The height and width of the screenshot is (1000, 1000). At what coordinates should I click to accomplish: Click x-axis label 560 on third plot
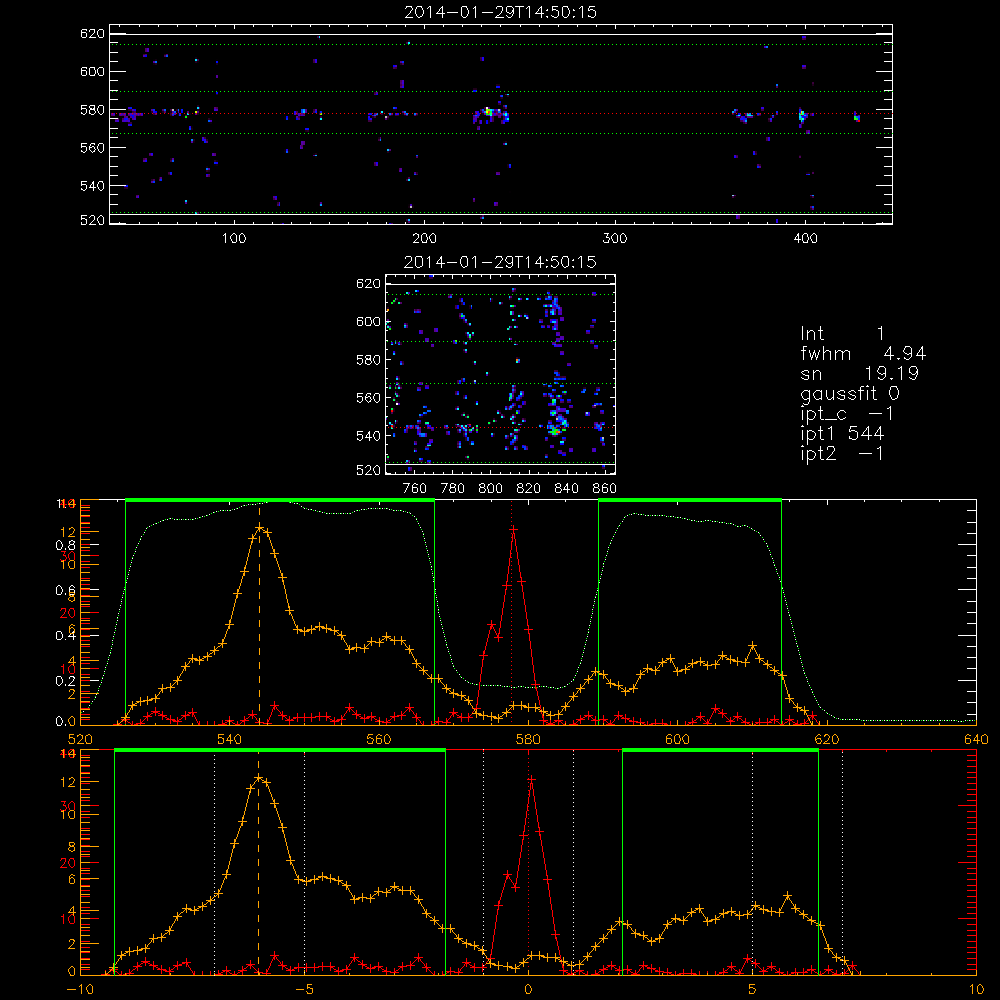(379, 739)
